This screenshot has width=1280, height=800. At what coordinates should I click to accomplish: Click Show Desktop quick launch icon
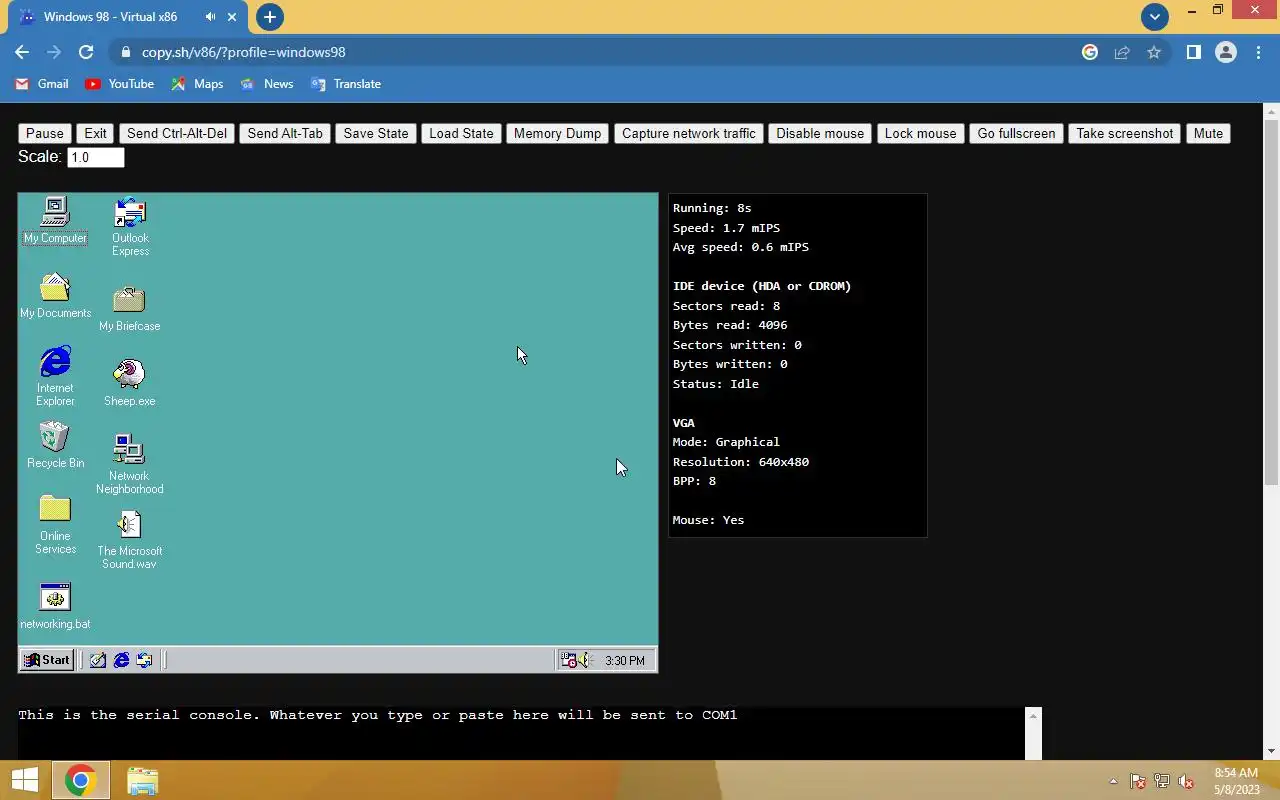[97, 660]
